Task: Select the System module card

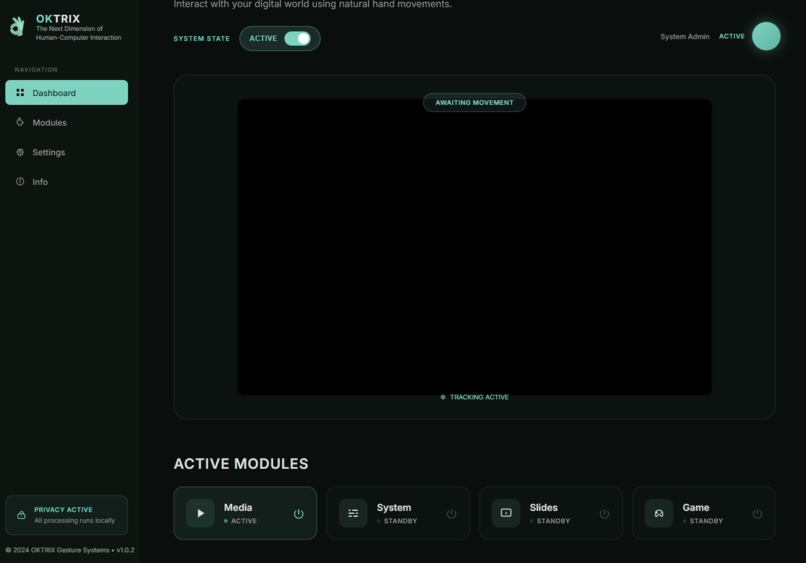Action: pyautogui.click(x=398, y=513)
